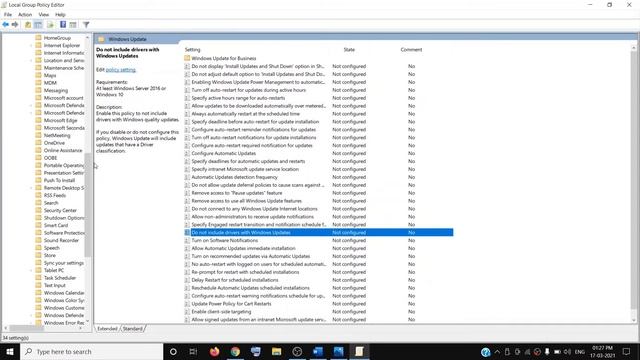
Task: Open Google Chrome from the taskbar
Action: (235, 351)
